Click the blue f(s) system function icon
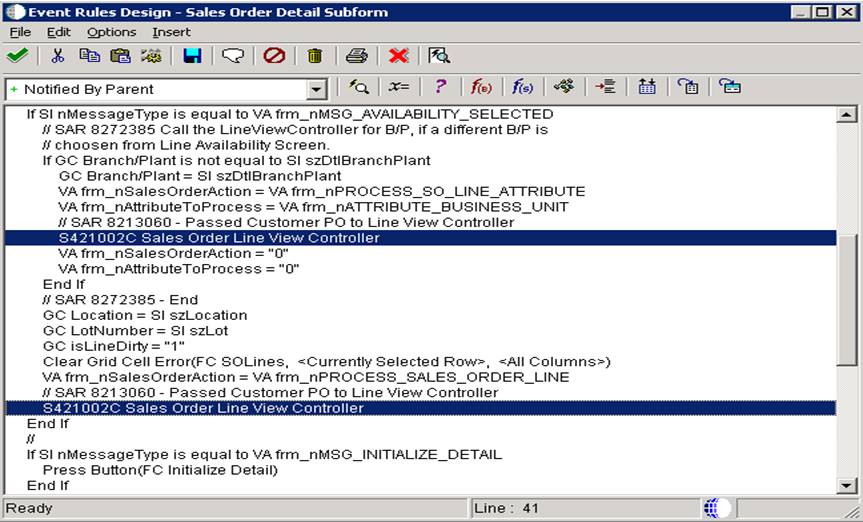863x522 pixels. (x=522, y=86)
